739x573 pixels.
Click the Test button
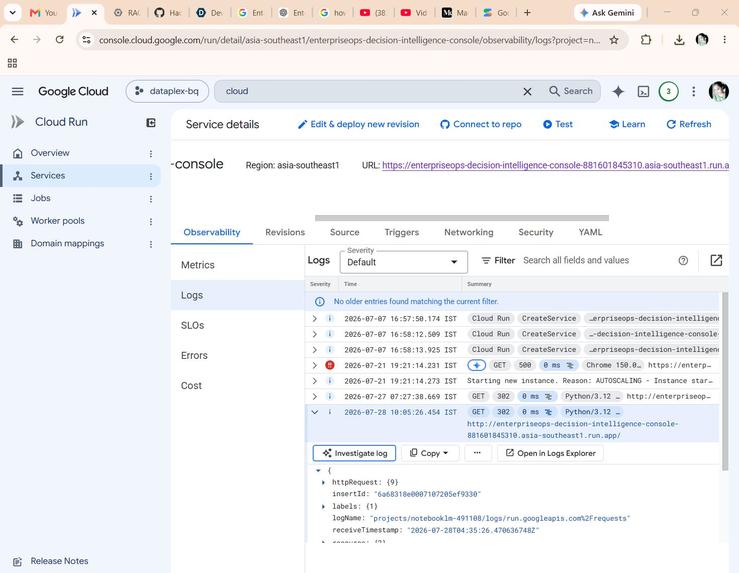[x=558, y=124]
